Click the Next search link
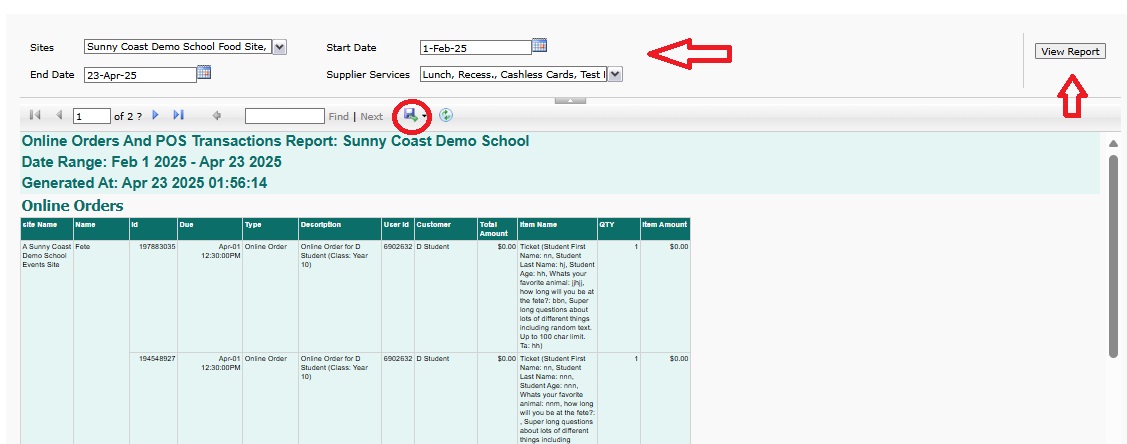The image size is (1127, 444). coord(371,117)
